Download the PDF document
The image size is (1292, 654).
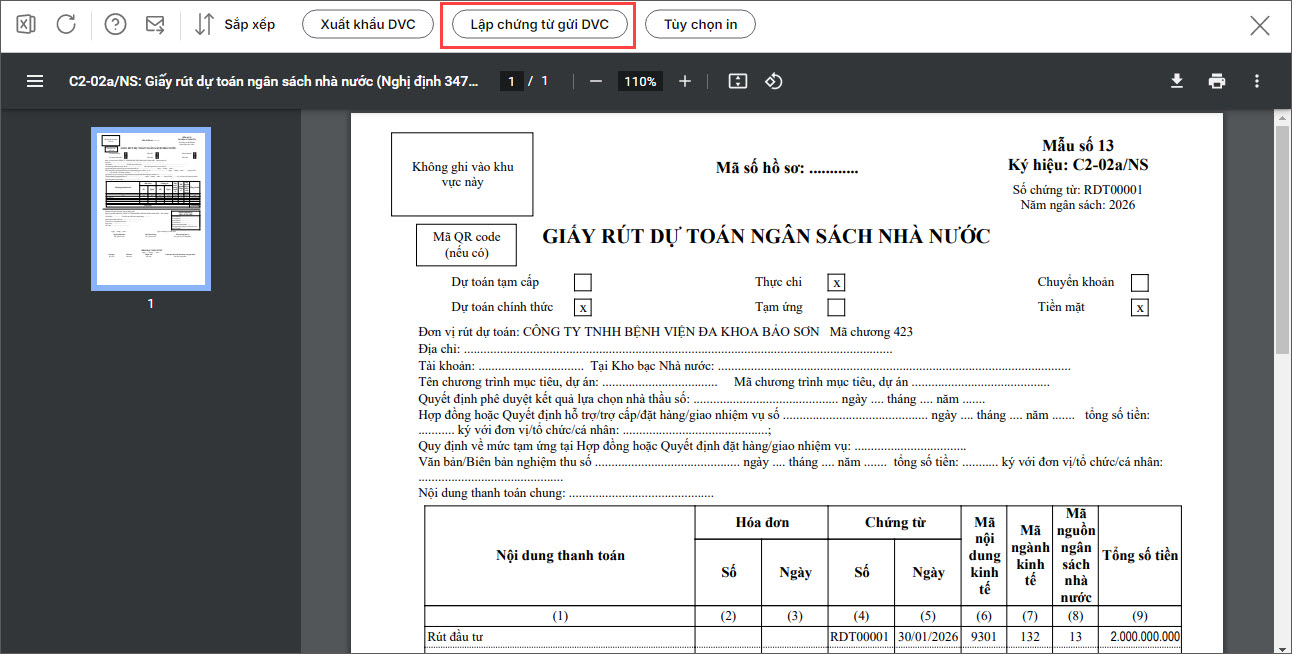pos(1177,81)
